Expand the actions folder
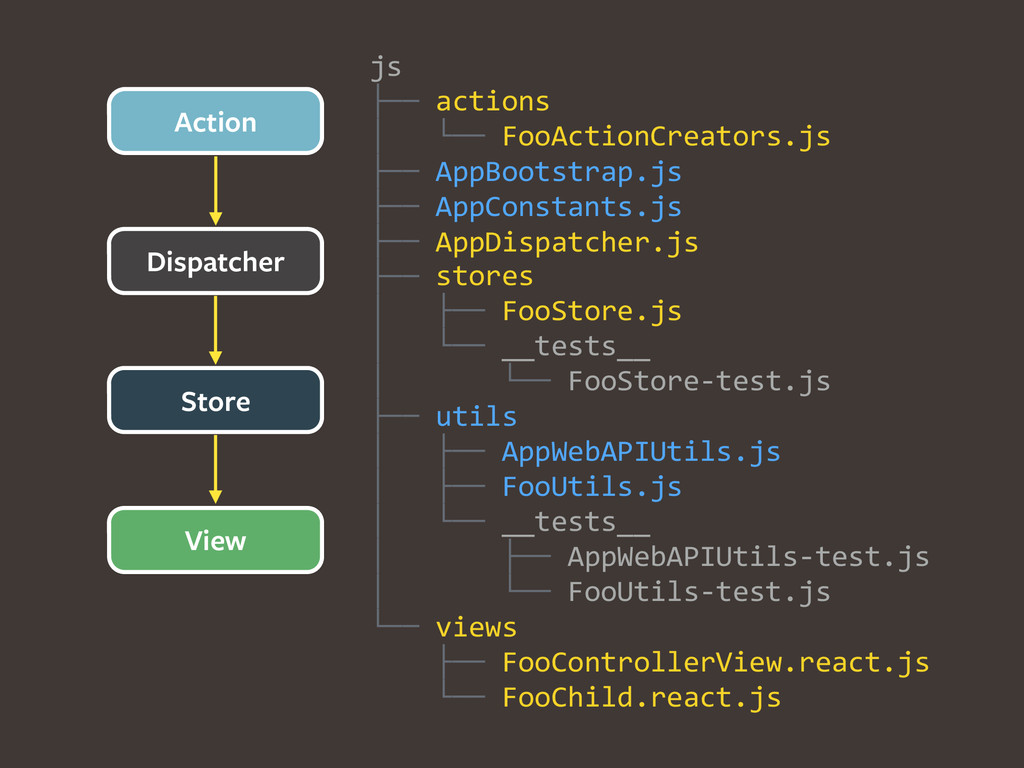This screenshot has height=768, width=1024. pyautogui.click(x=492, y=102)
